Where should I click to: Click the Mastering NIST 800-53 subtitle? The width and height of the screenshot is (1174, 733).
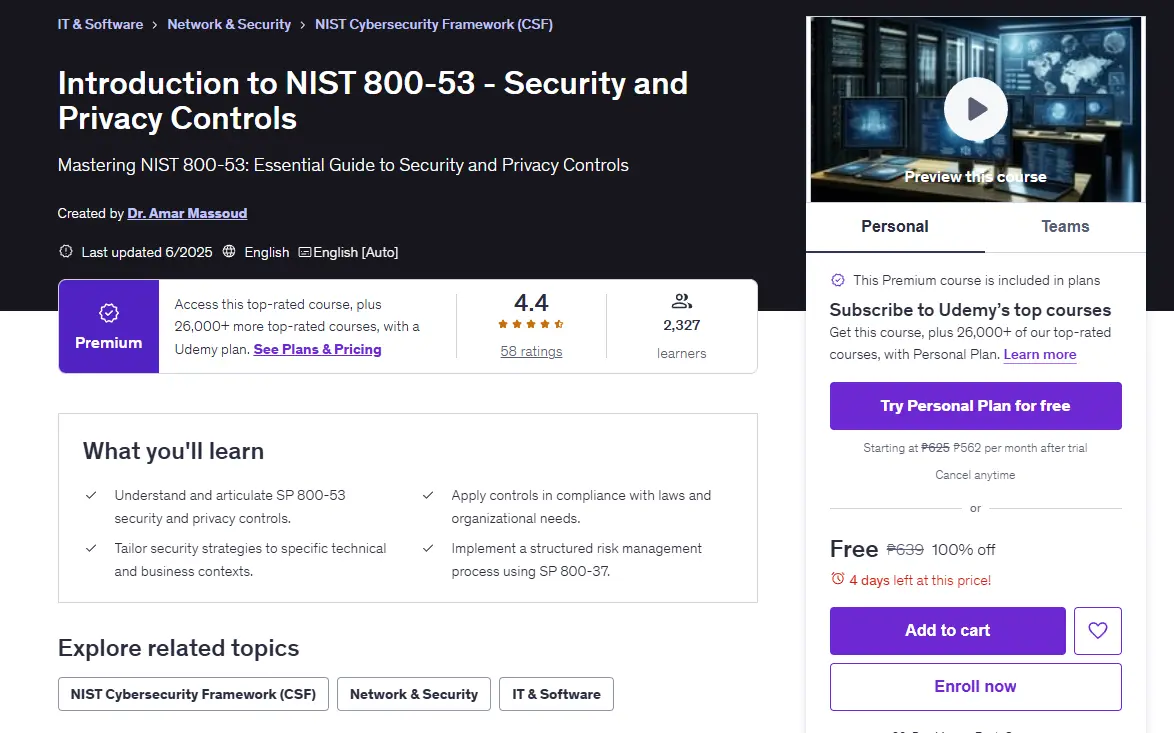(343, 165)
